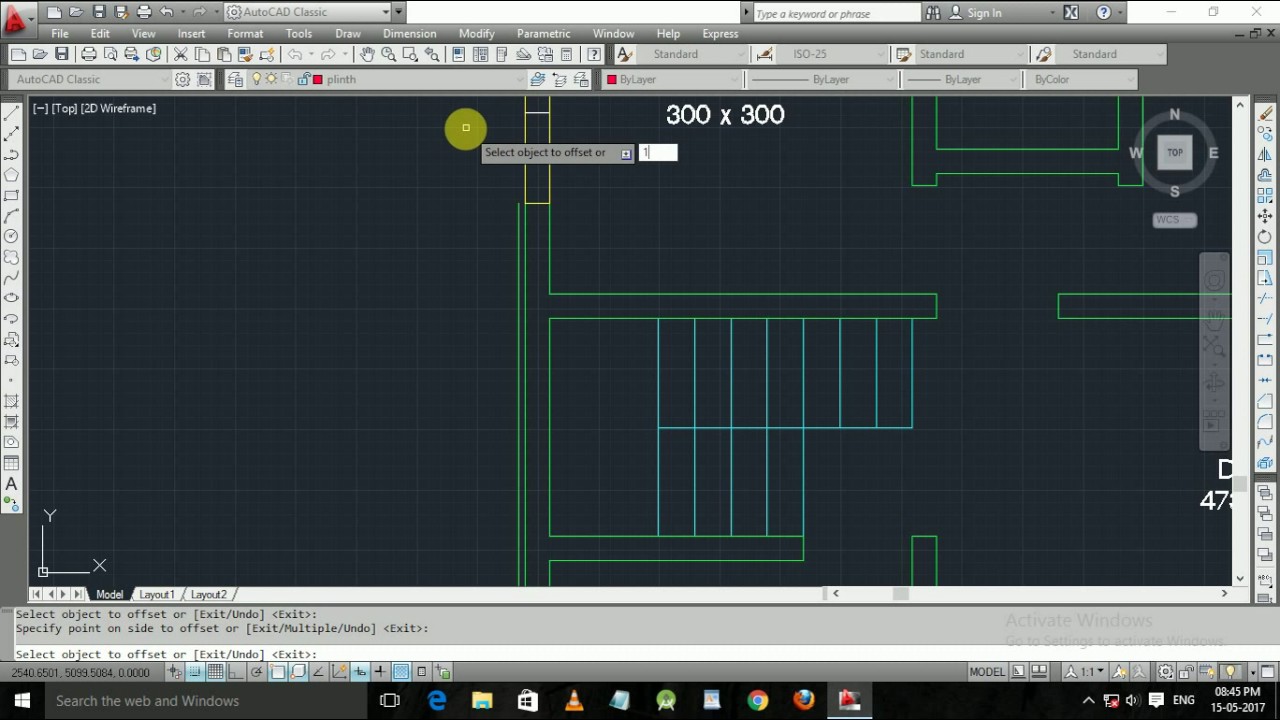
Task: Click the Help question mark toolbar icon
Action: coord(594,54)
